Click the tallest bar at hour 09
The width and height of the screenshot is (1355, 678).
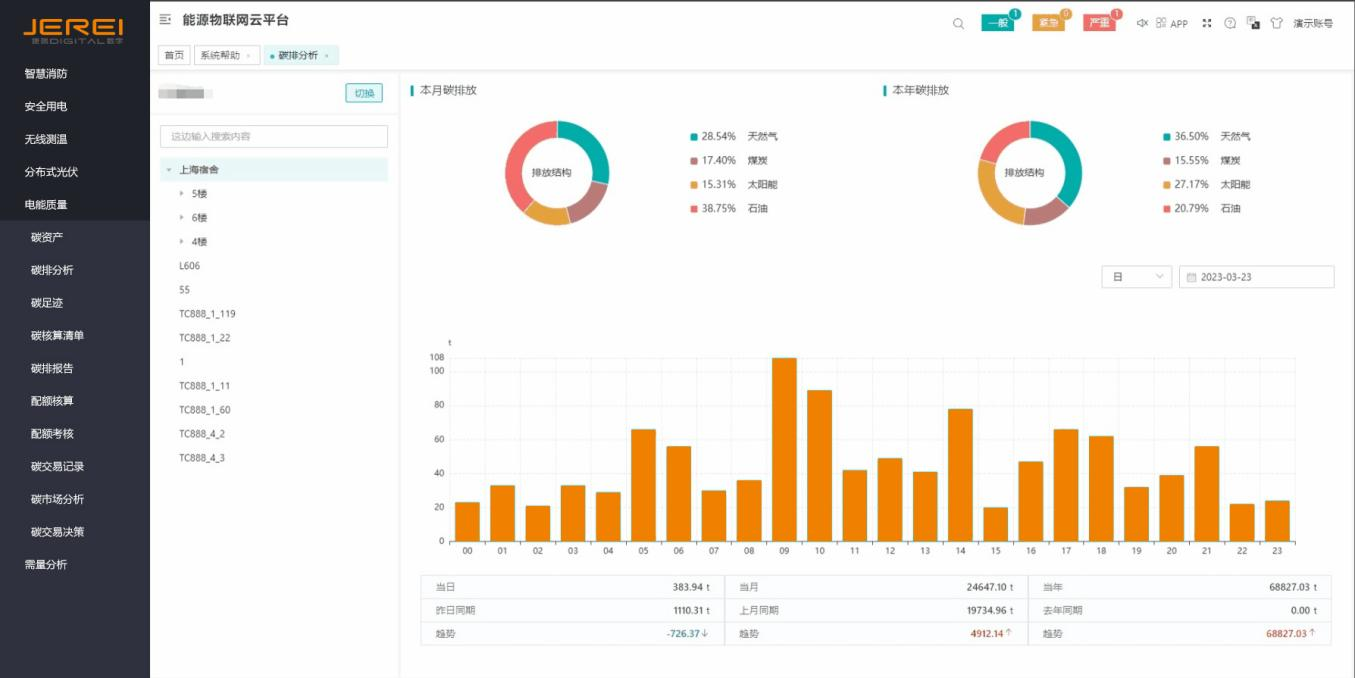tap(784, 449)
